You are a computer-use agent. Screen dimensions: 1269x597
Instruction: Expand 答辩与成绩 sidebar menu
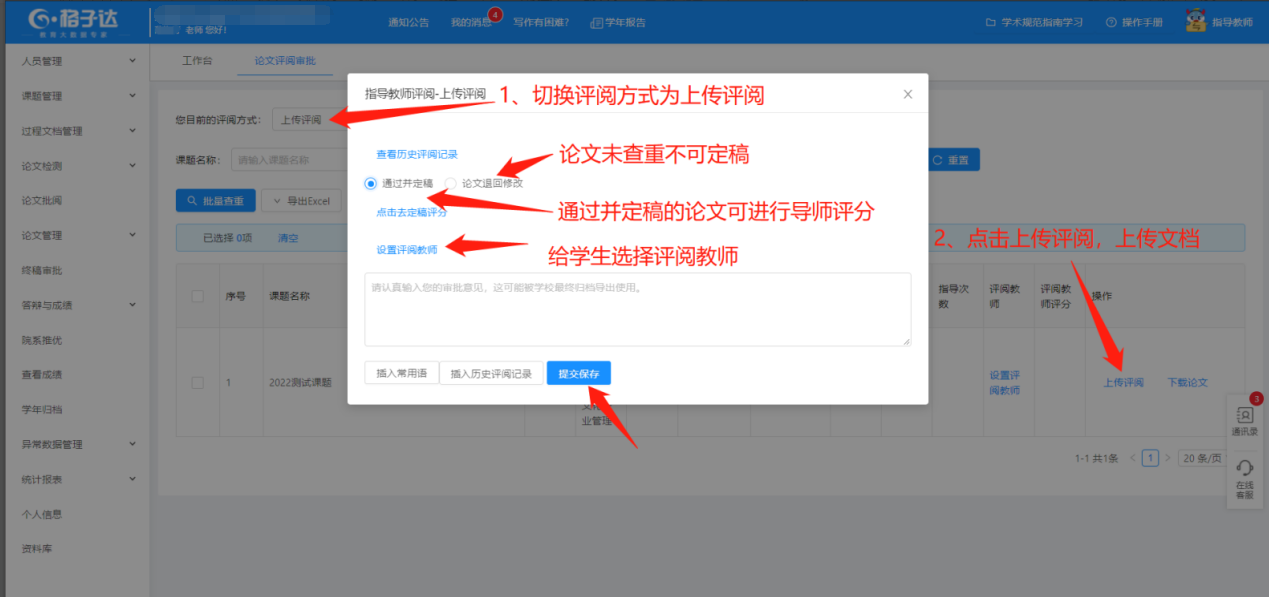coord(75,305)
